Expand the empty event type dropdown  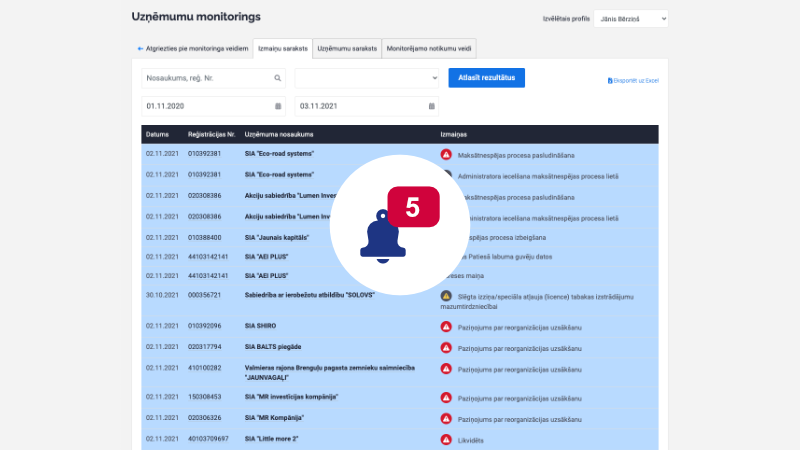pyautogui.click(x=367, y=78)
